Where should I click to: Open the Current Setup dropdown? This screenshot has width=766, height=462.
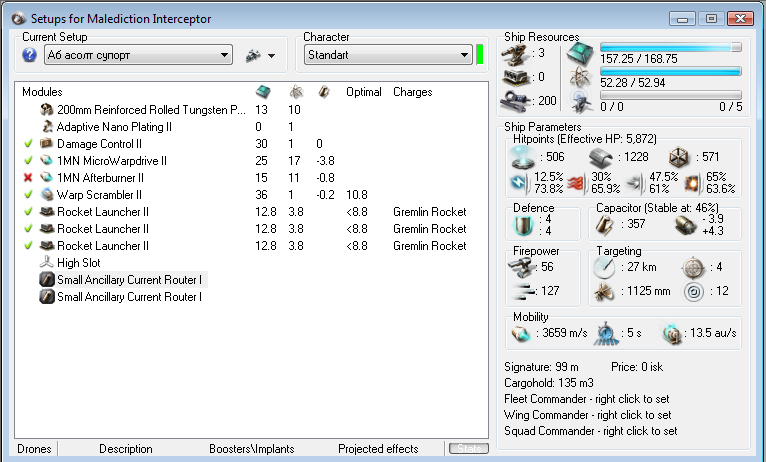[224, 55]
